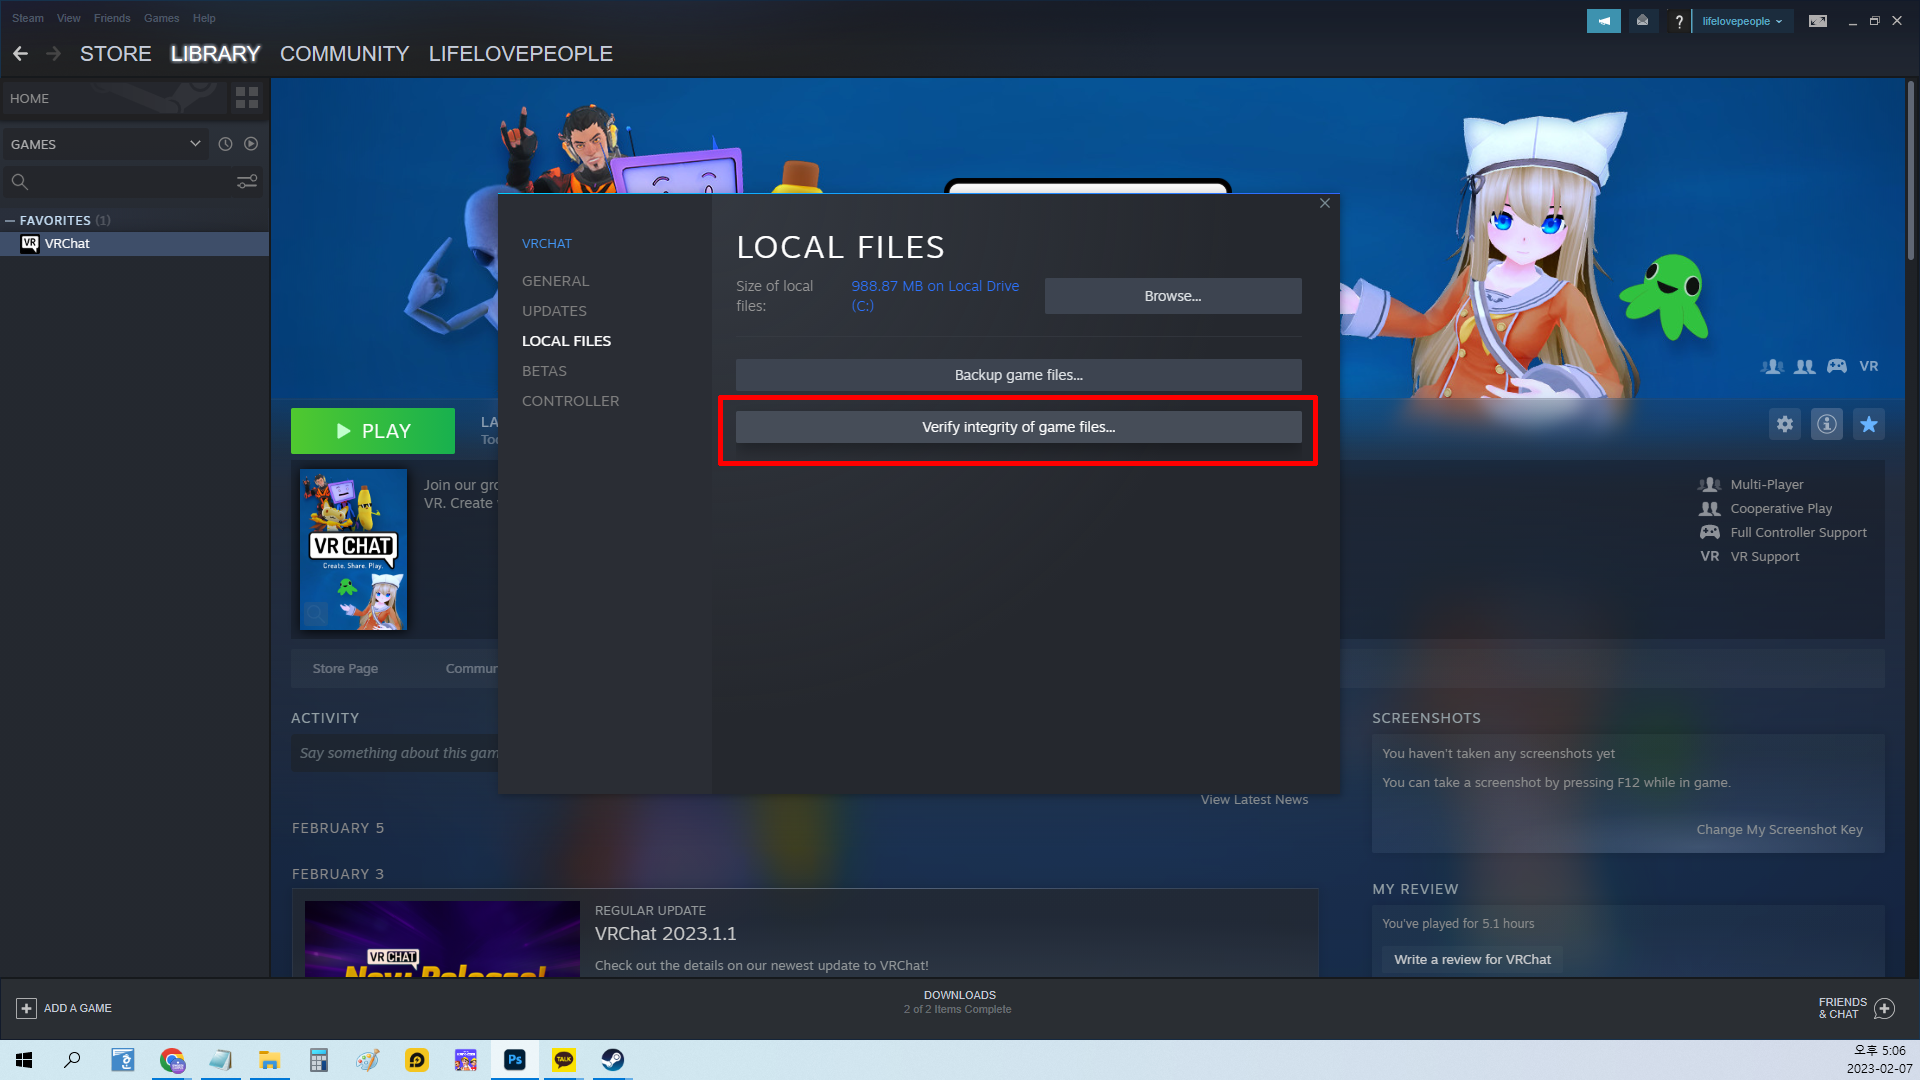The width and height of the screenshot is (1920, 1080).
Task: Open advanced filter settings icon in search
Action: (247, 182)
